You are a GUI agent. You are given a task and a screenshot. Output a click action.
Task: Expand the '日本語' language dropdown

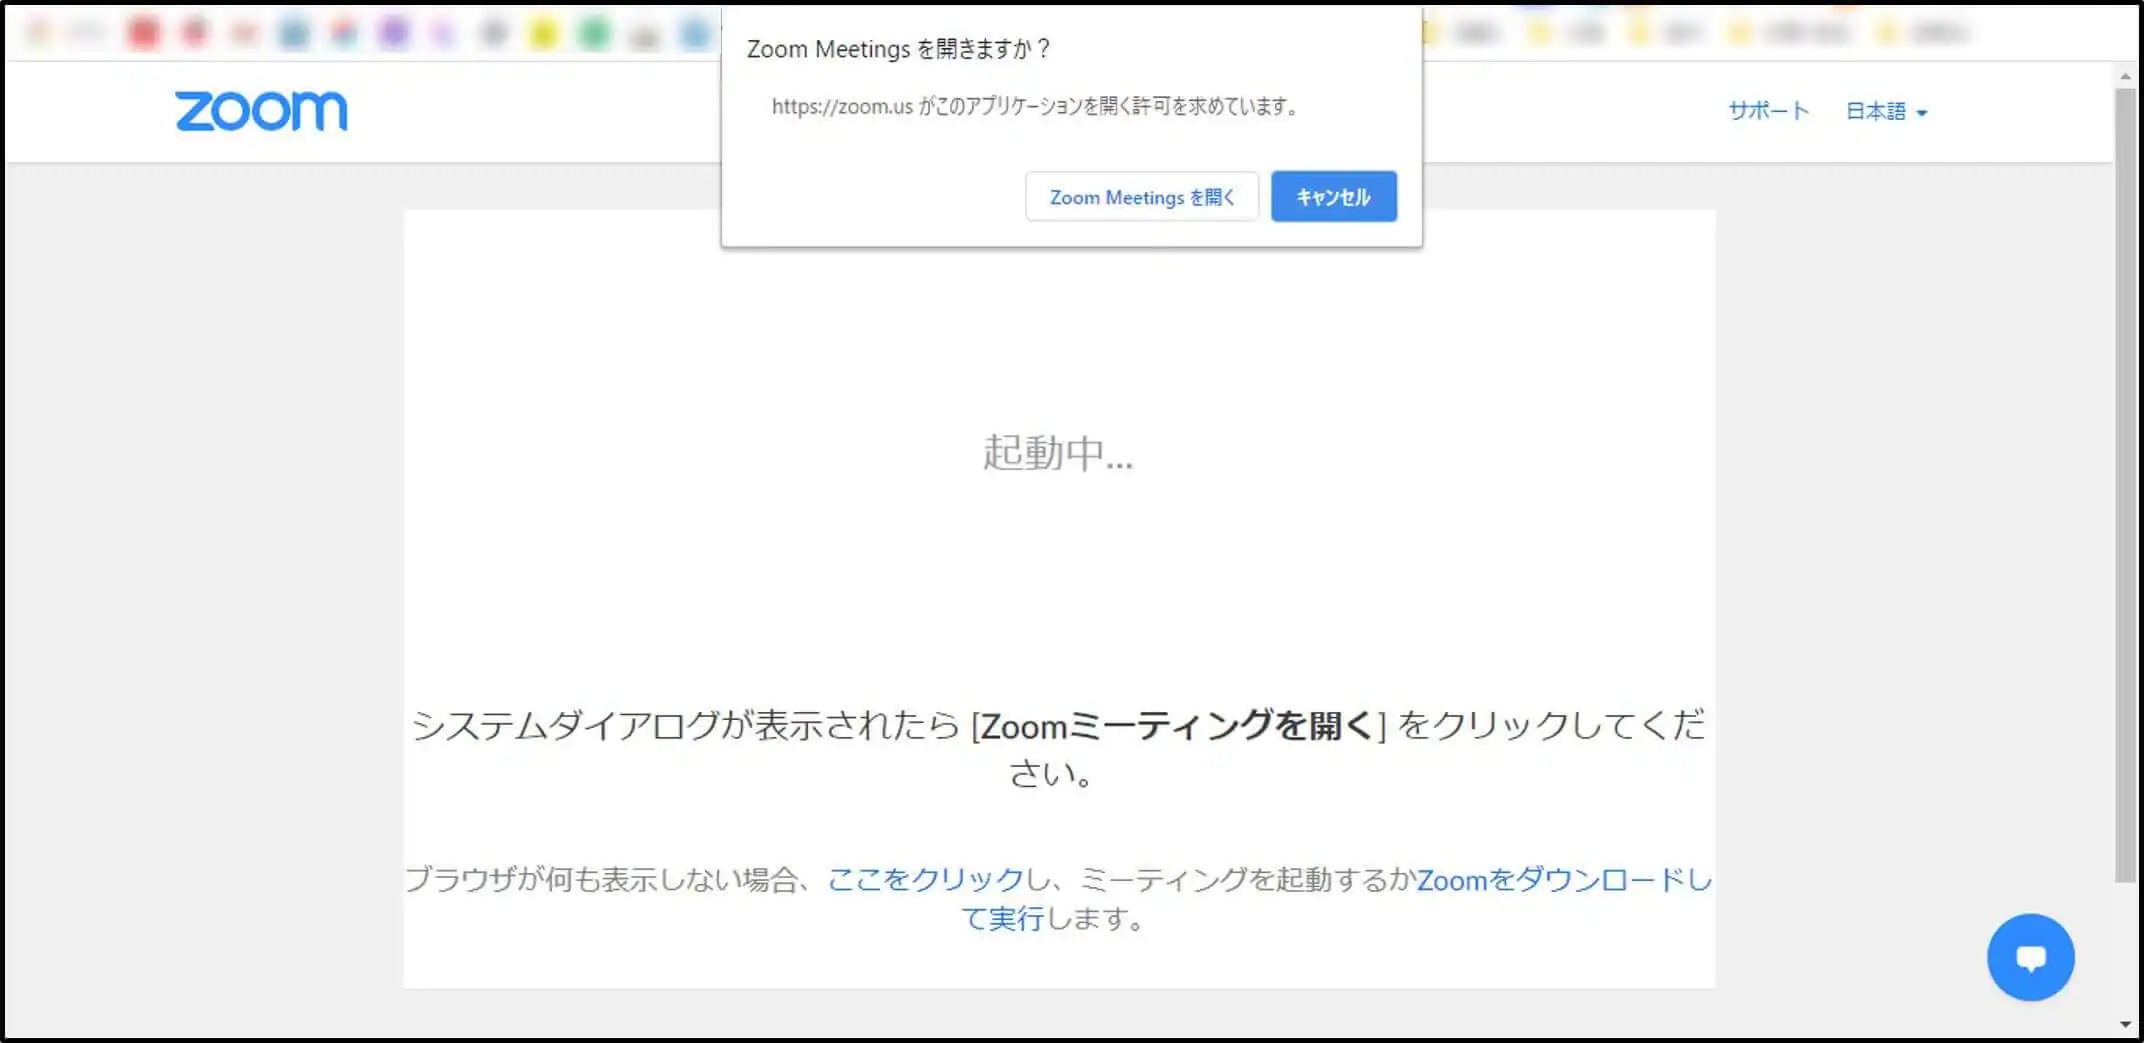click(1886, 111)
